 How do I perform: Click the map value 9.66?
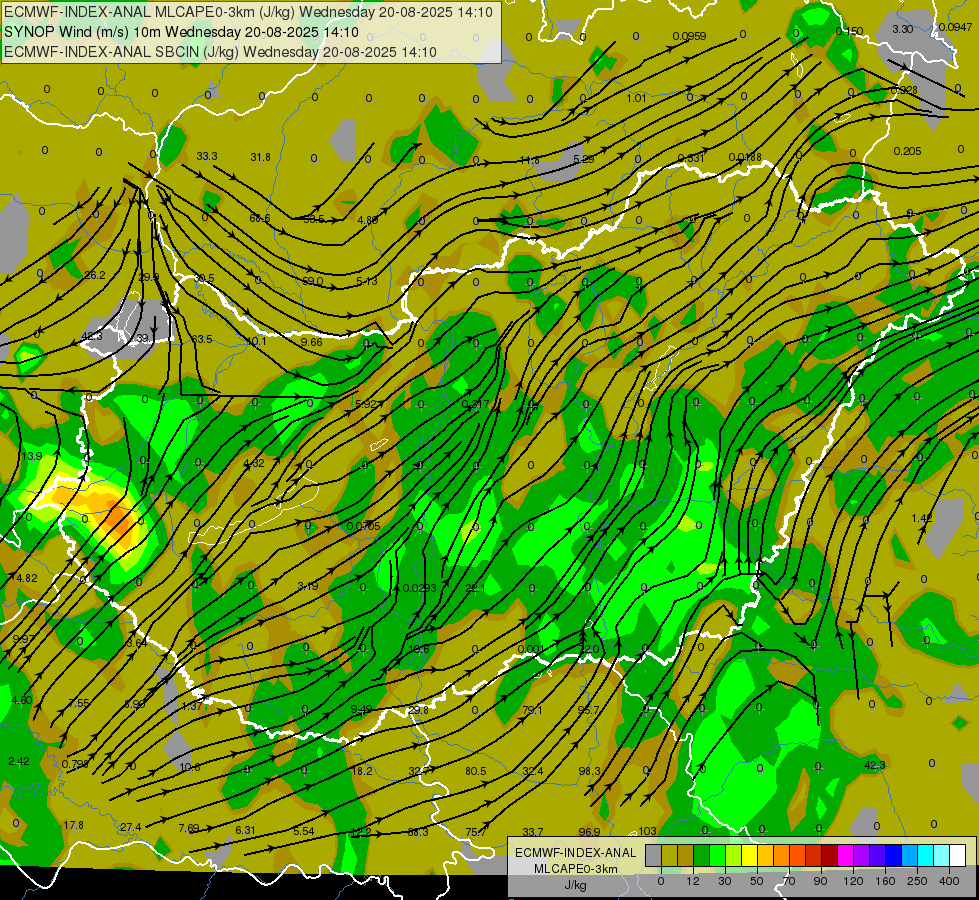click(312, 342)
